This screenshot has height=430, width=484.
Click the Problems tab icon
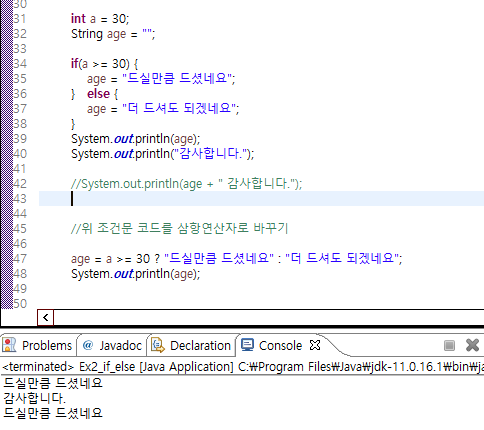[9, 345]
